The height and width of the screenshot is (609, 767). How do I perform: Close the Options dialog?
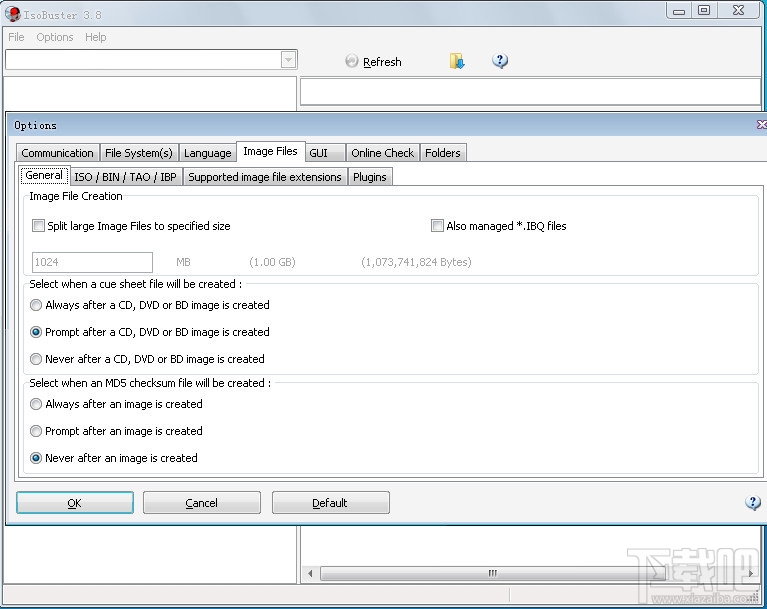761,125
